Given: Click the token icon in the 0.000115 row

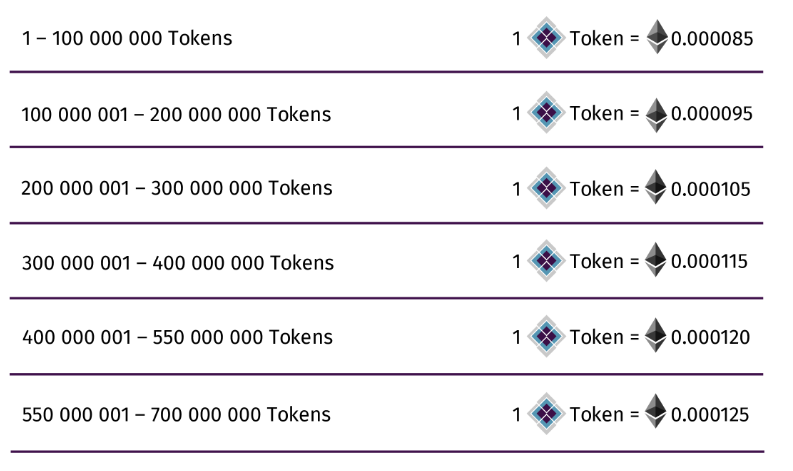Looking at the screenshot, I should point(546,263).
